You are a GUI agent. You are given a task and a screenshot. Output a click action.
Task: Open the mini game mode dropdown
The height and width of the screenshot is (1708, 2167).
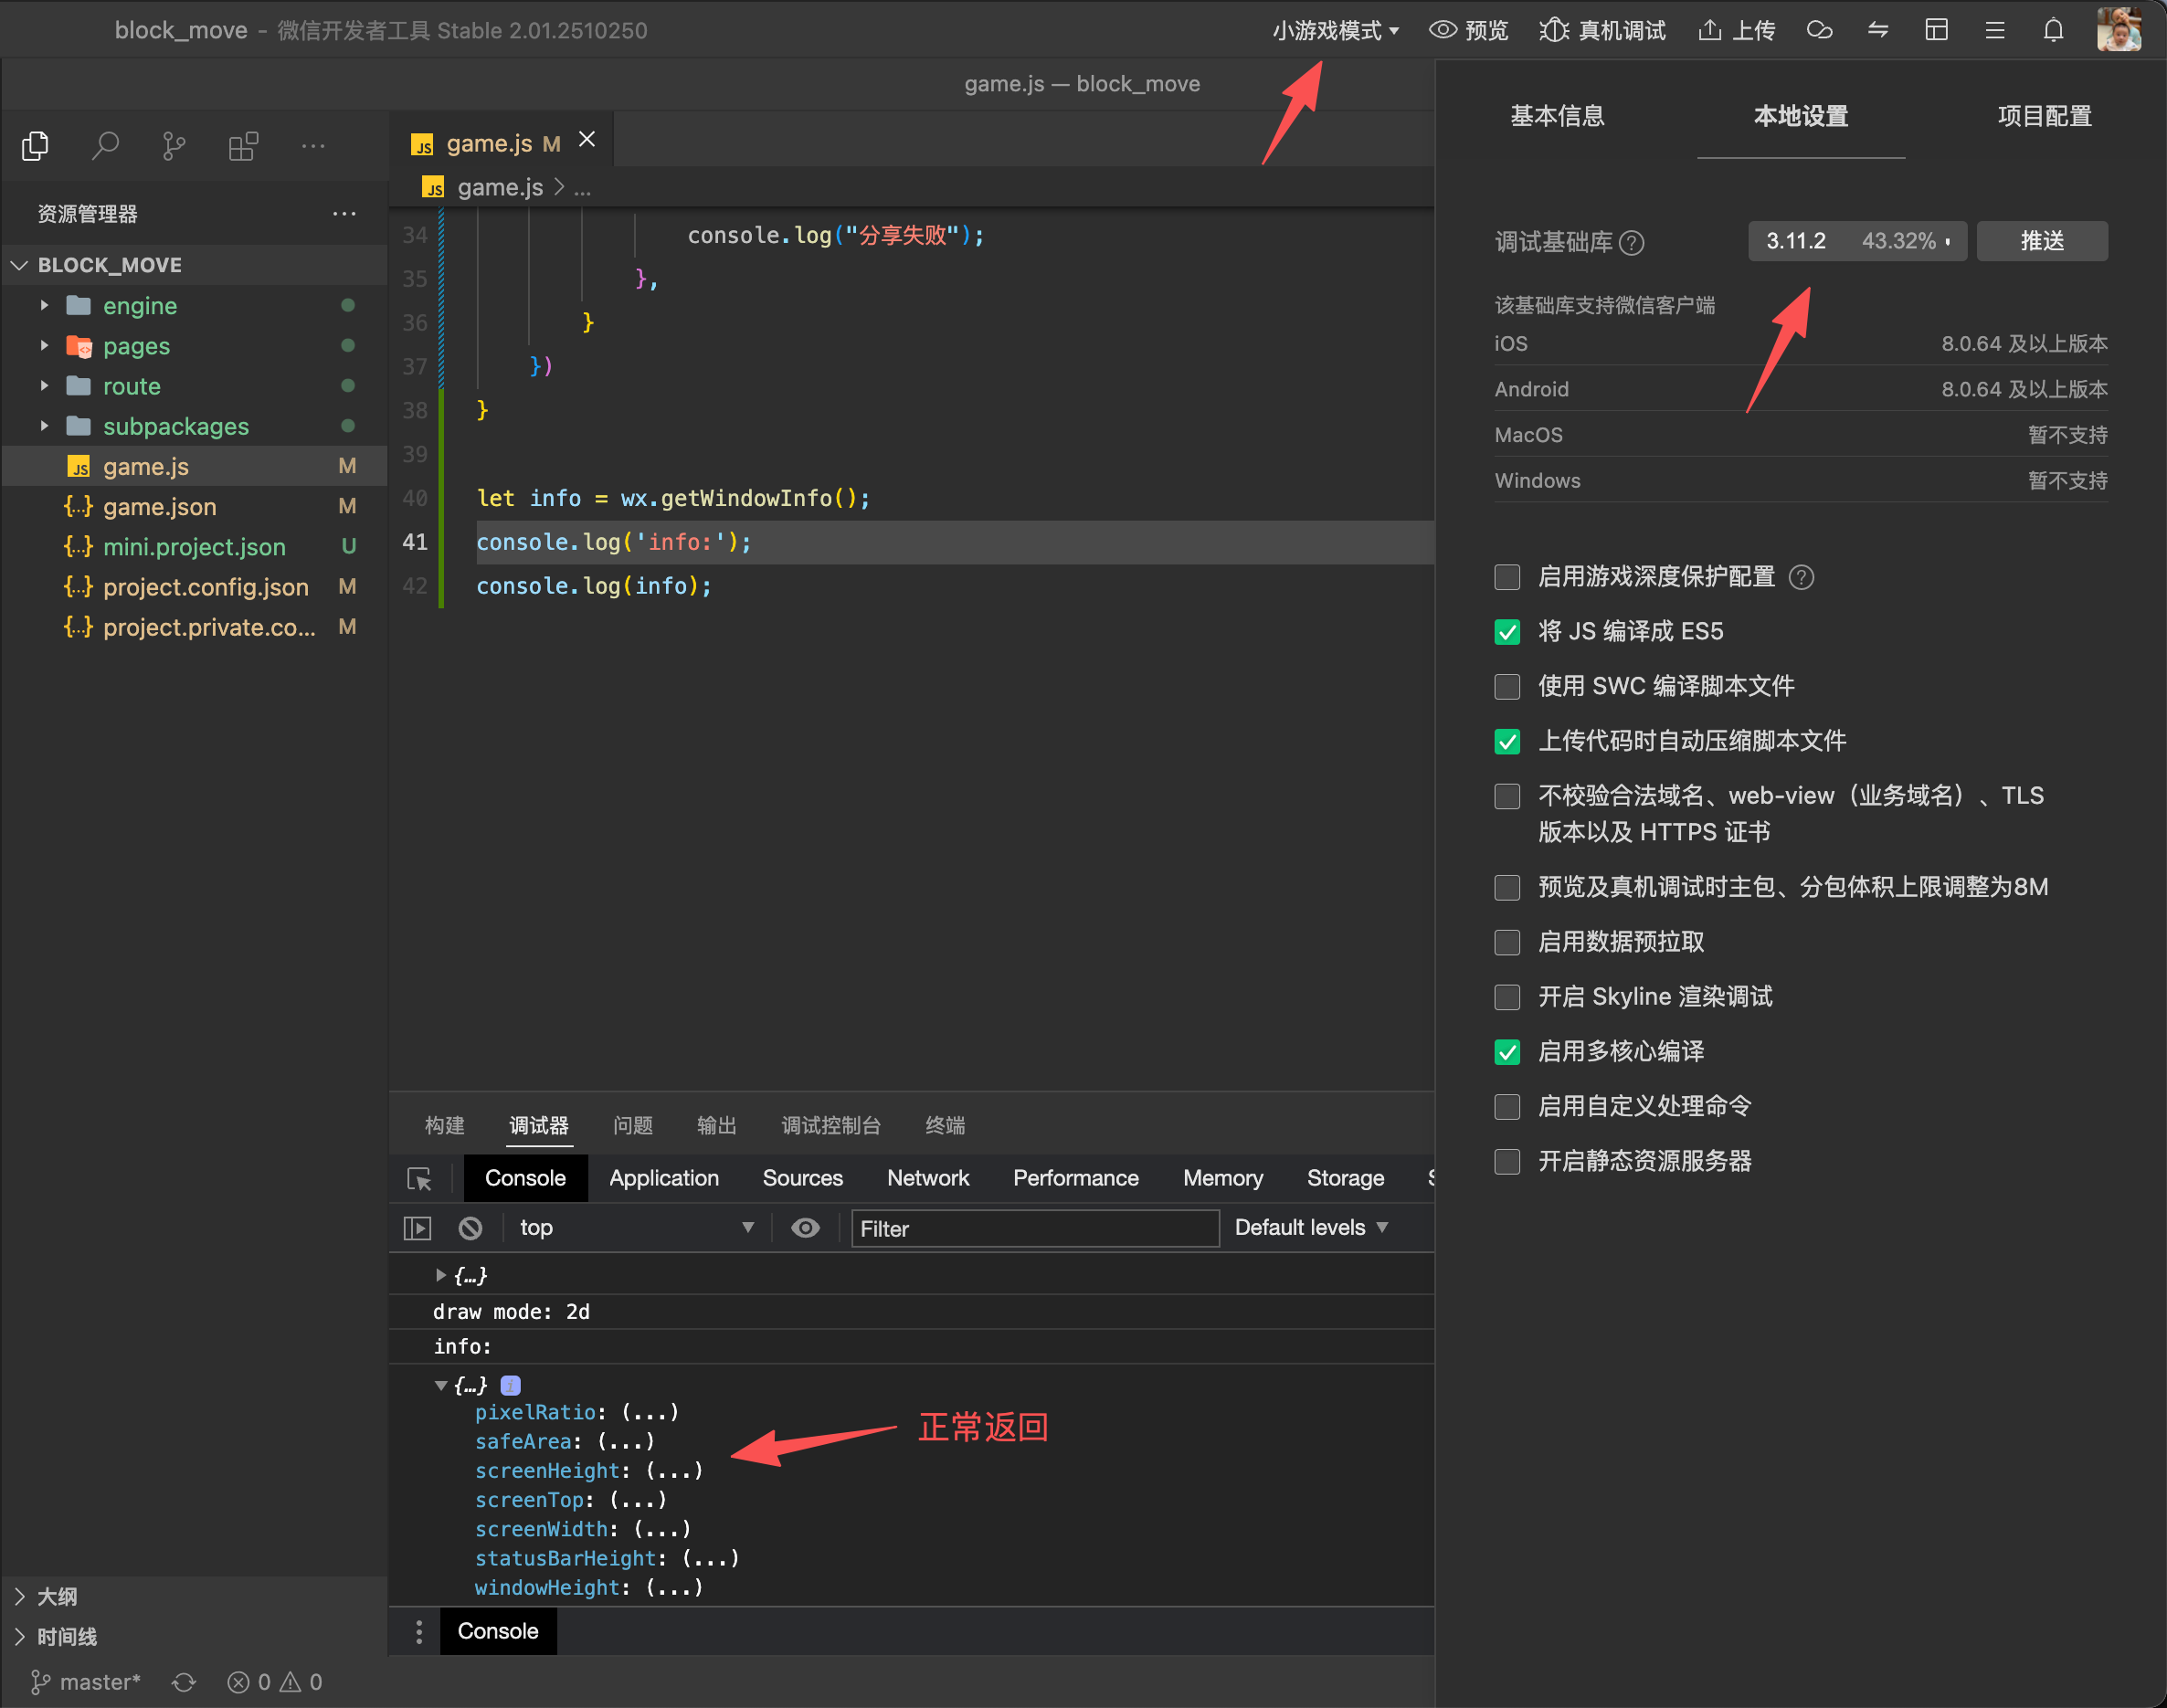tap(1334, 30)
